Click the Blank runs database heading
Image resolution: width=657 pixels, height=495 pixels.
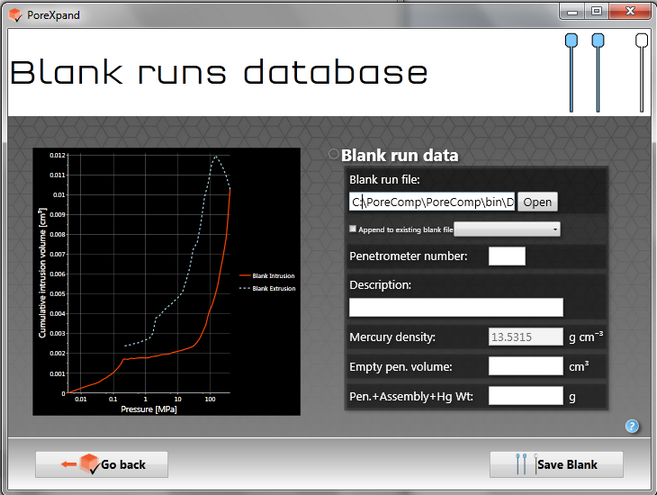(219, 73)
